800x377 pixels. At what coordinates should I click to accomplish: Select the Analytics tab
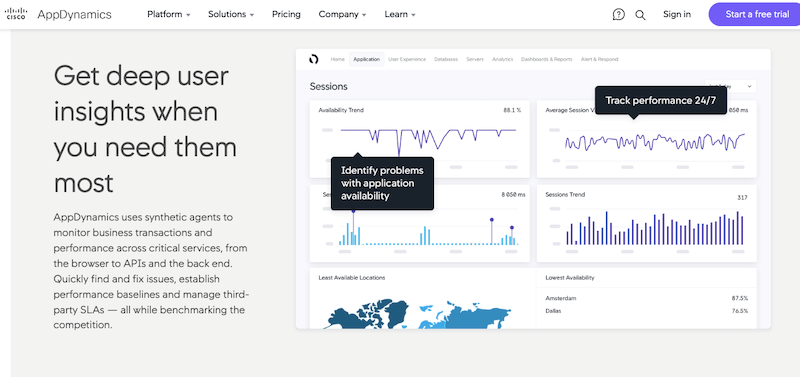pos(503,59)
